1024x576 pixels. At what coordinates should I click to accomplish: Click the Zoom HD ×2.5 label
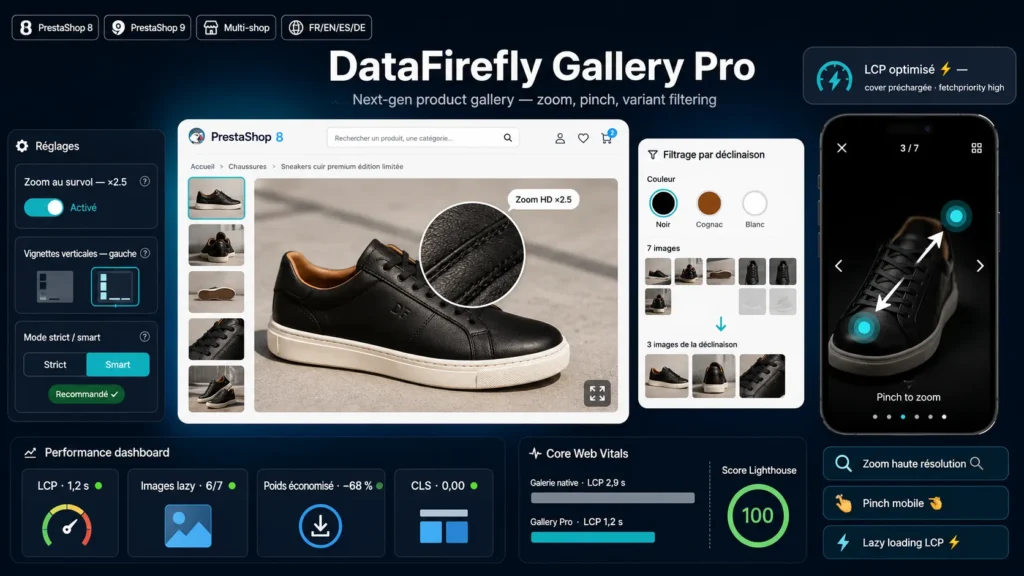[x=543, y=199]
